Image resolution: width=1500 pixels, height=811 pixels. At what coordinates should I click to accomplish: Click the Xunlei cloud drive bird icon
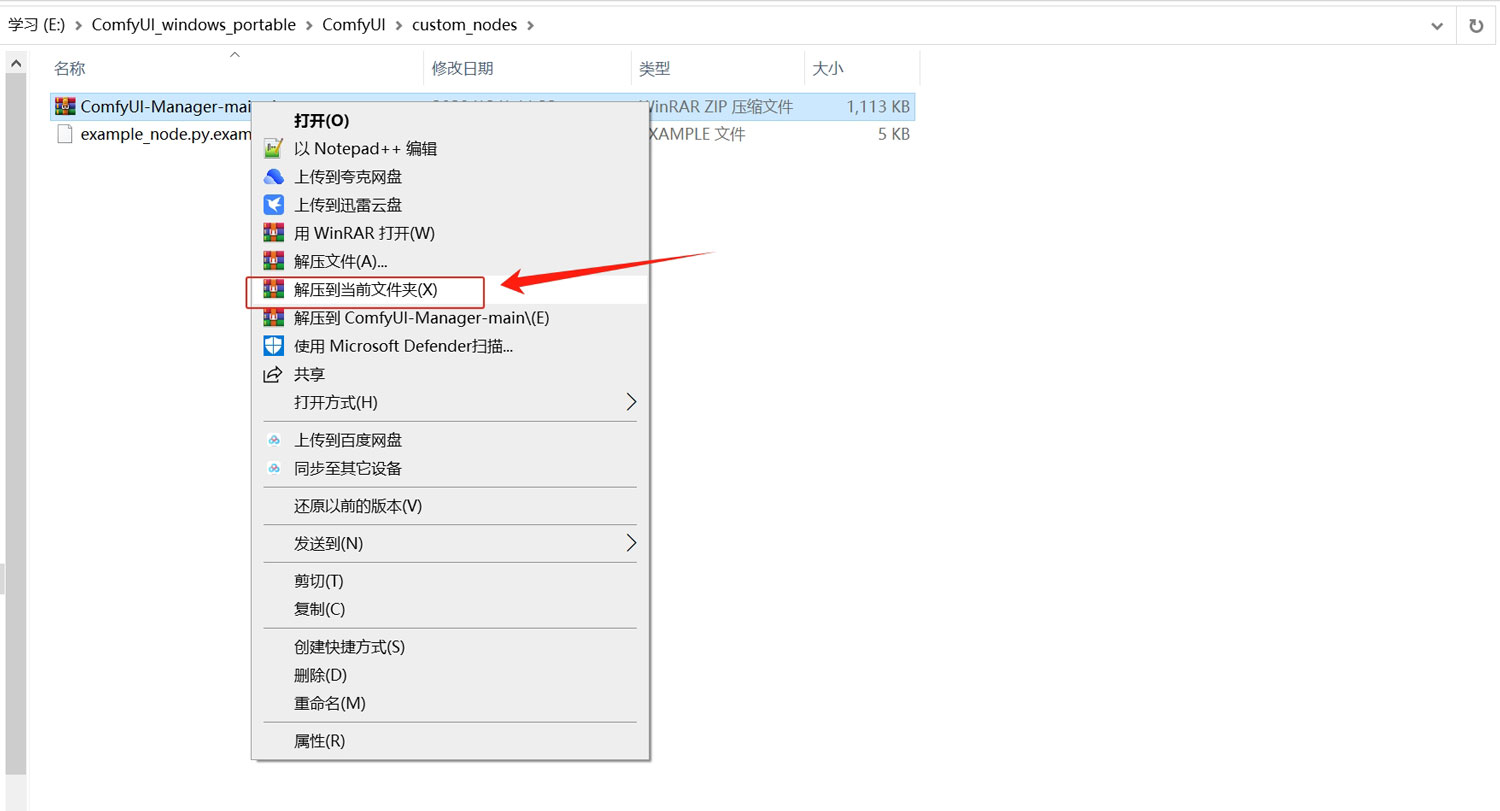pyautogui.click(x=273, y=205)
